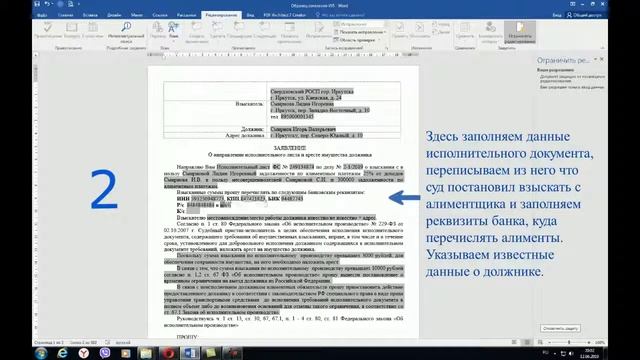This screenshot has height=360, width=640.
Task: Click the page count indicator in status bar
Action: [x=49, y=342]
